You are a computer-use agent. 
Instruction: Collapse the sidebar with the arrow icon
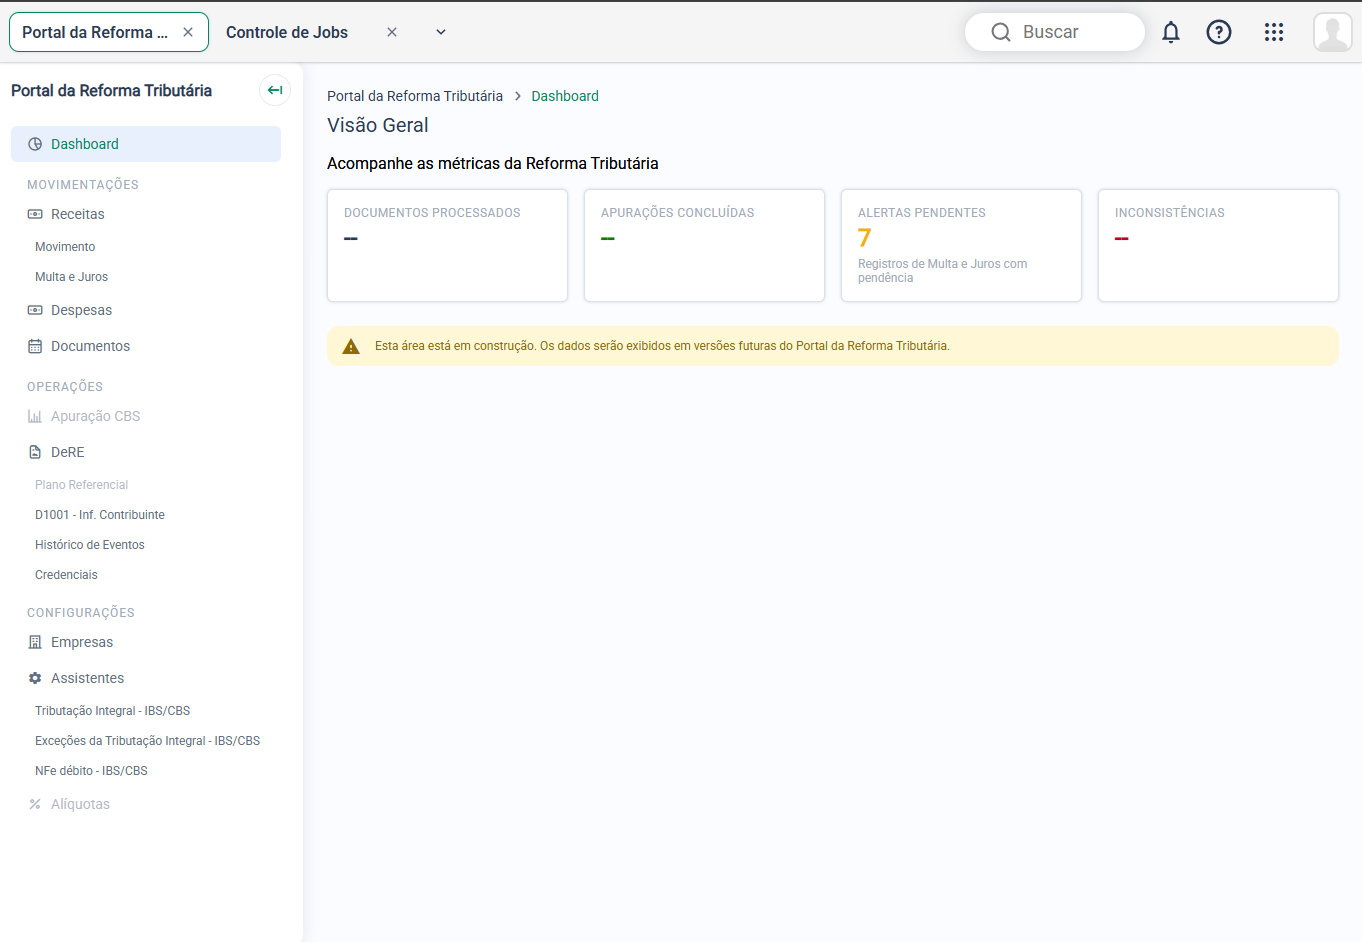tap(275, 90)
